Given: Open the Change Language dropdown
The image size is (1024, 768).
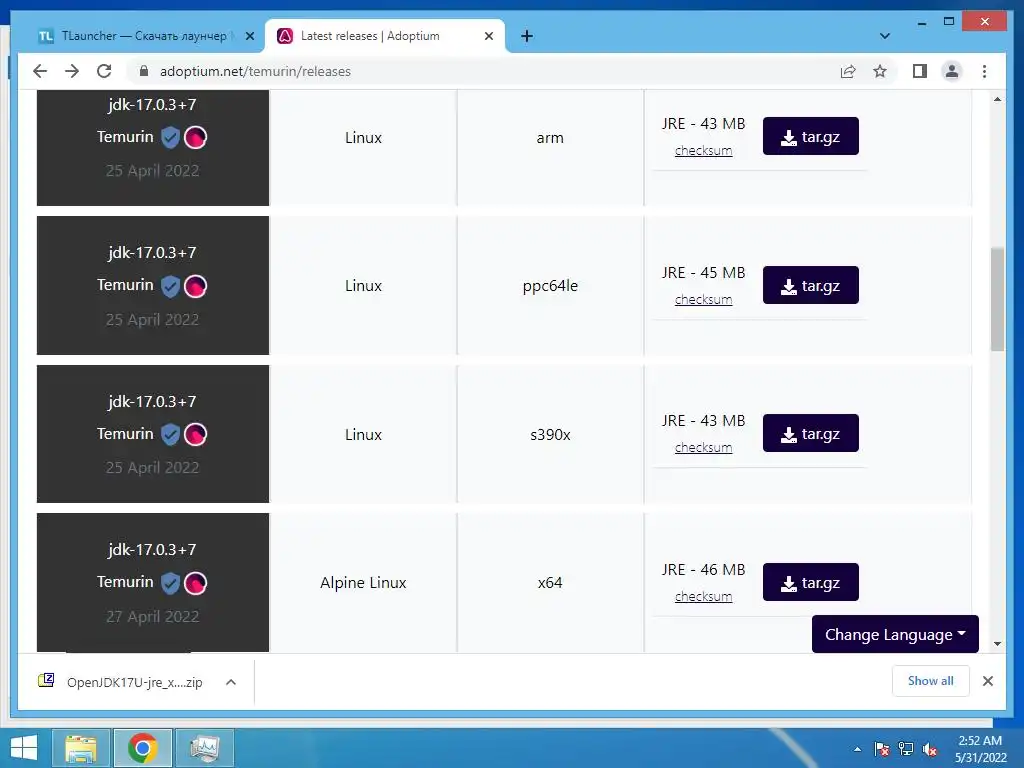Looking at the screenshot, I should tap(895, 634).
